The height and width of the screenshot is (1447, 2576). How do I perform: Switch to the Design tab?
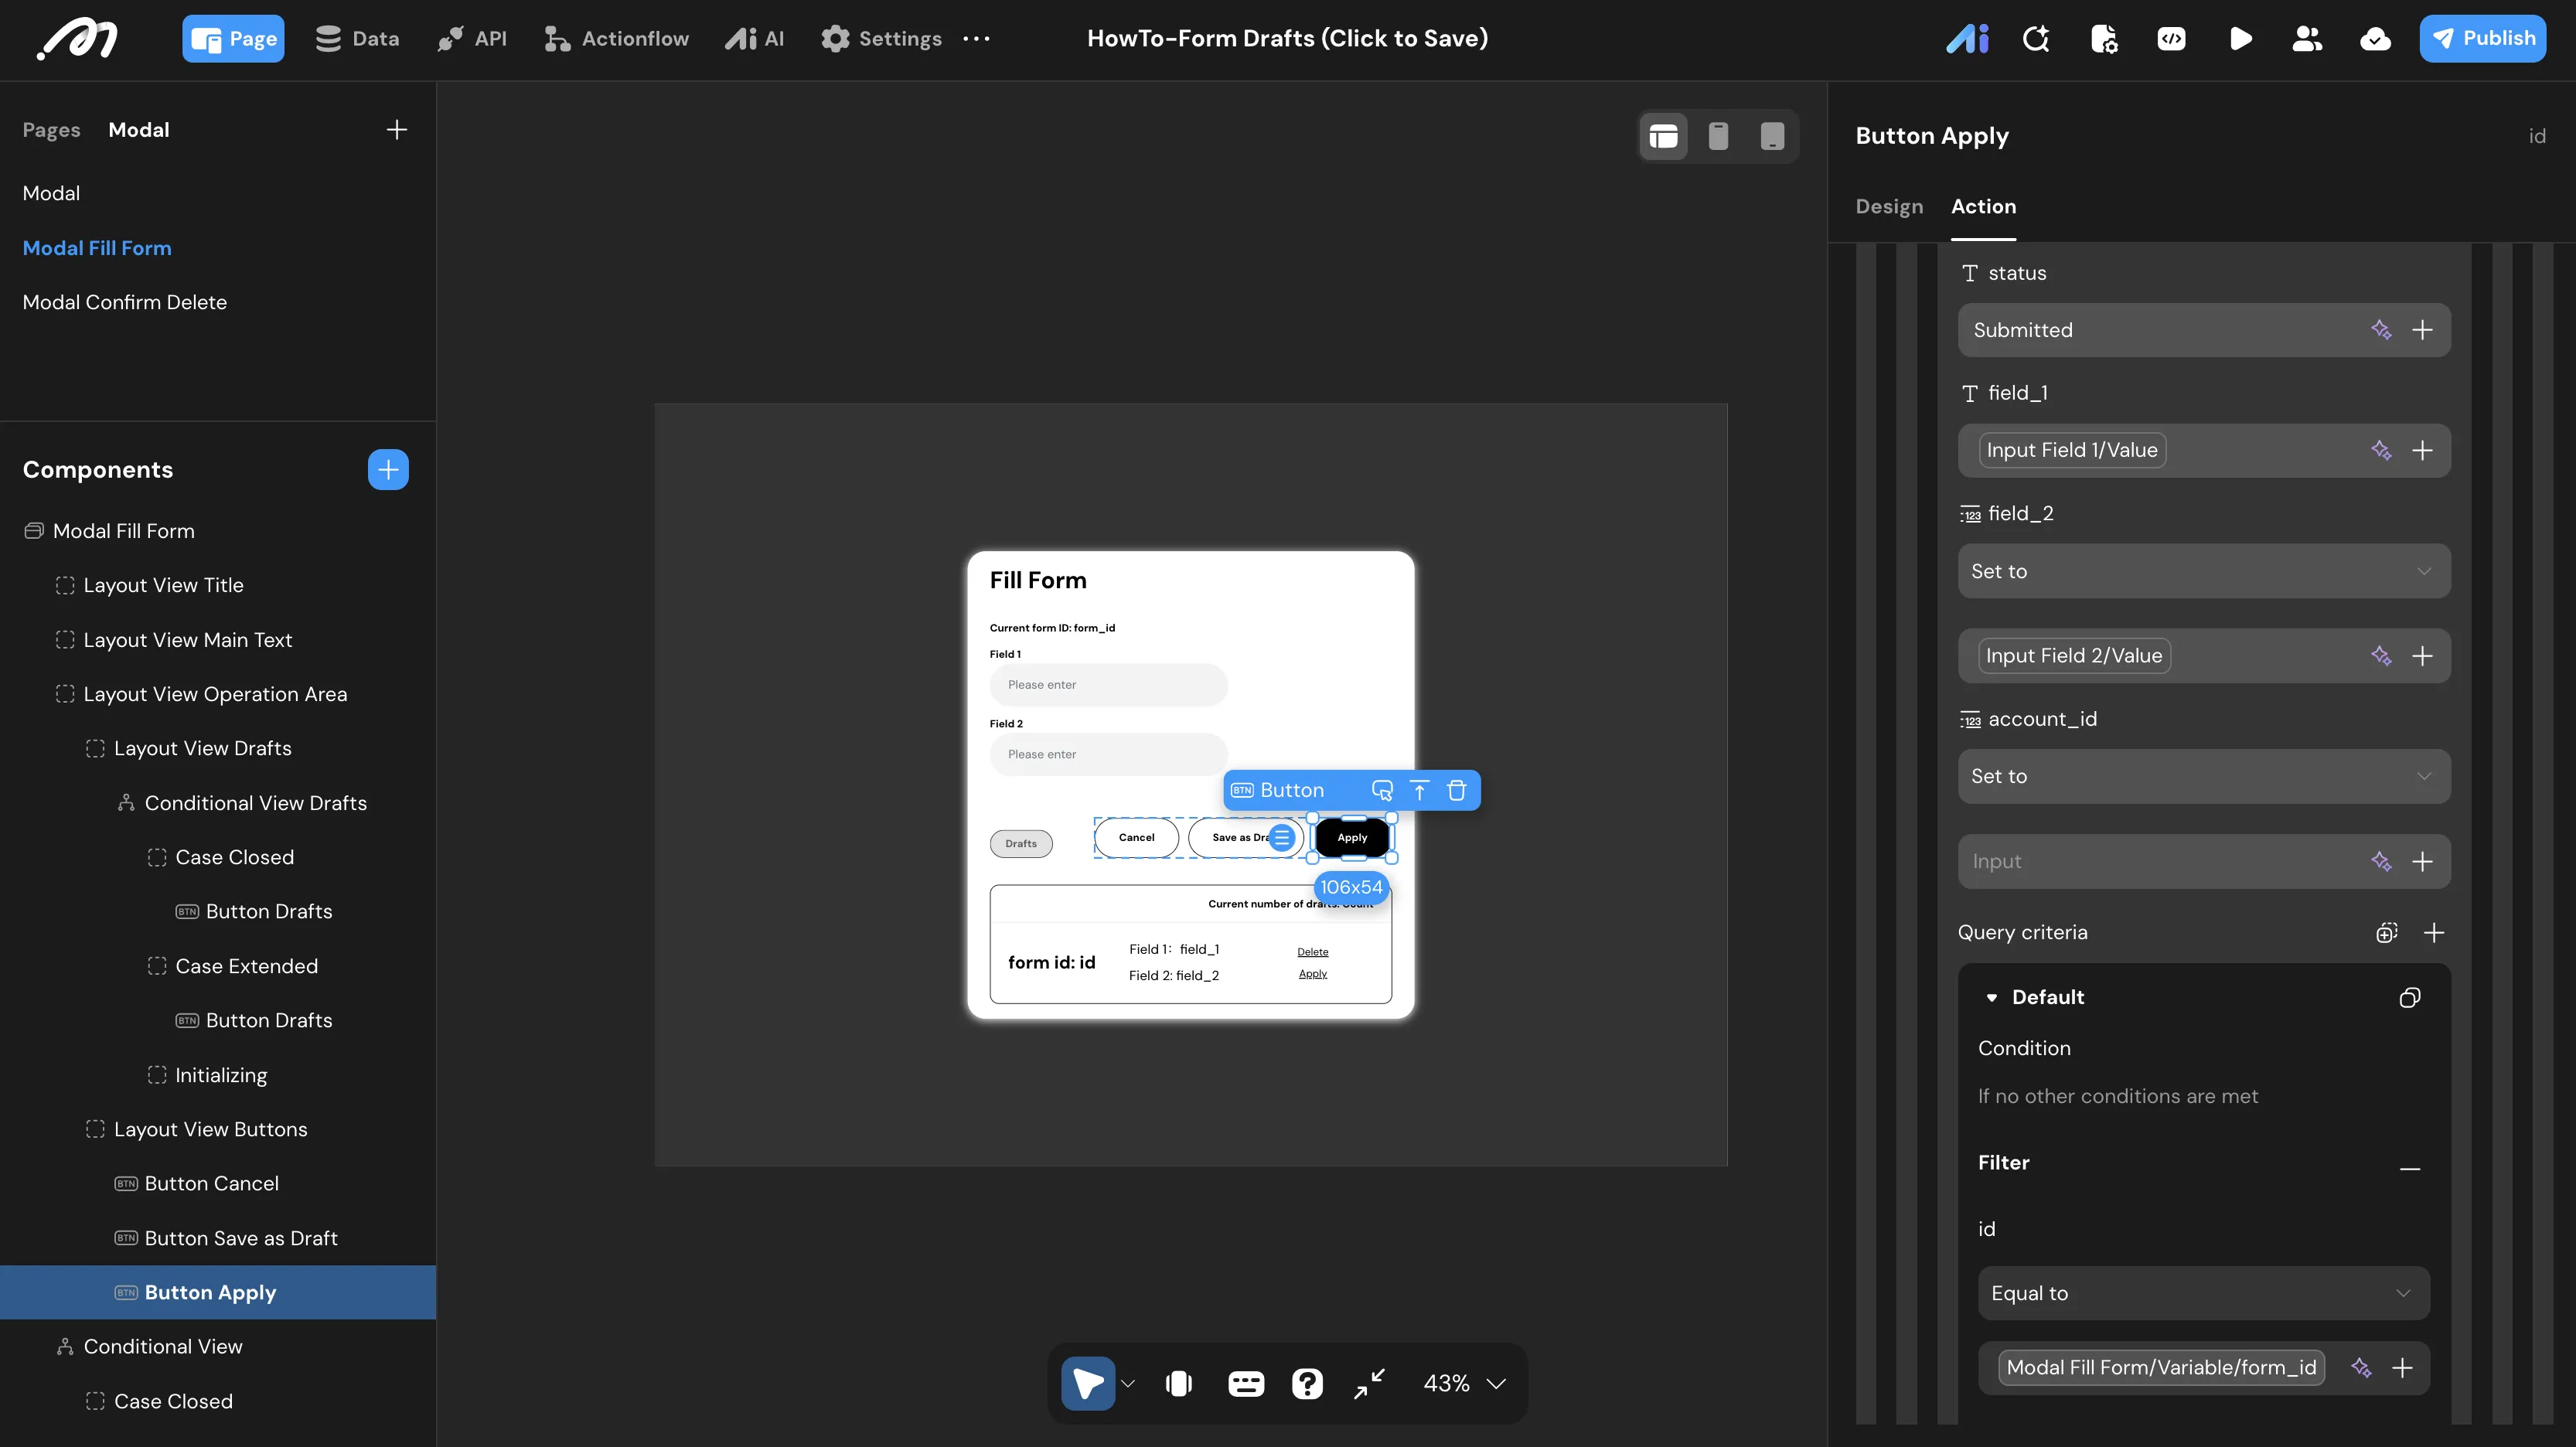(x=1889, y=207)
